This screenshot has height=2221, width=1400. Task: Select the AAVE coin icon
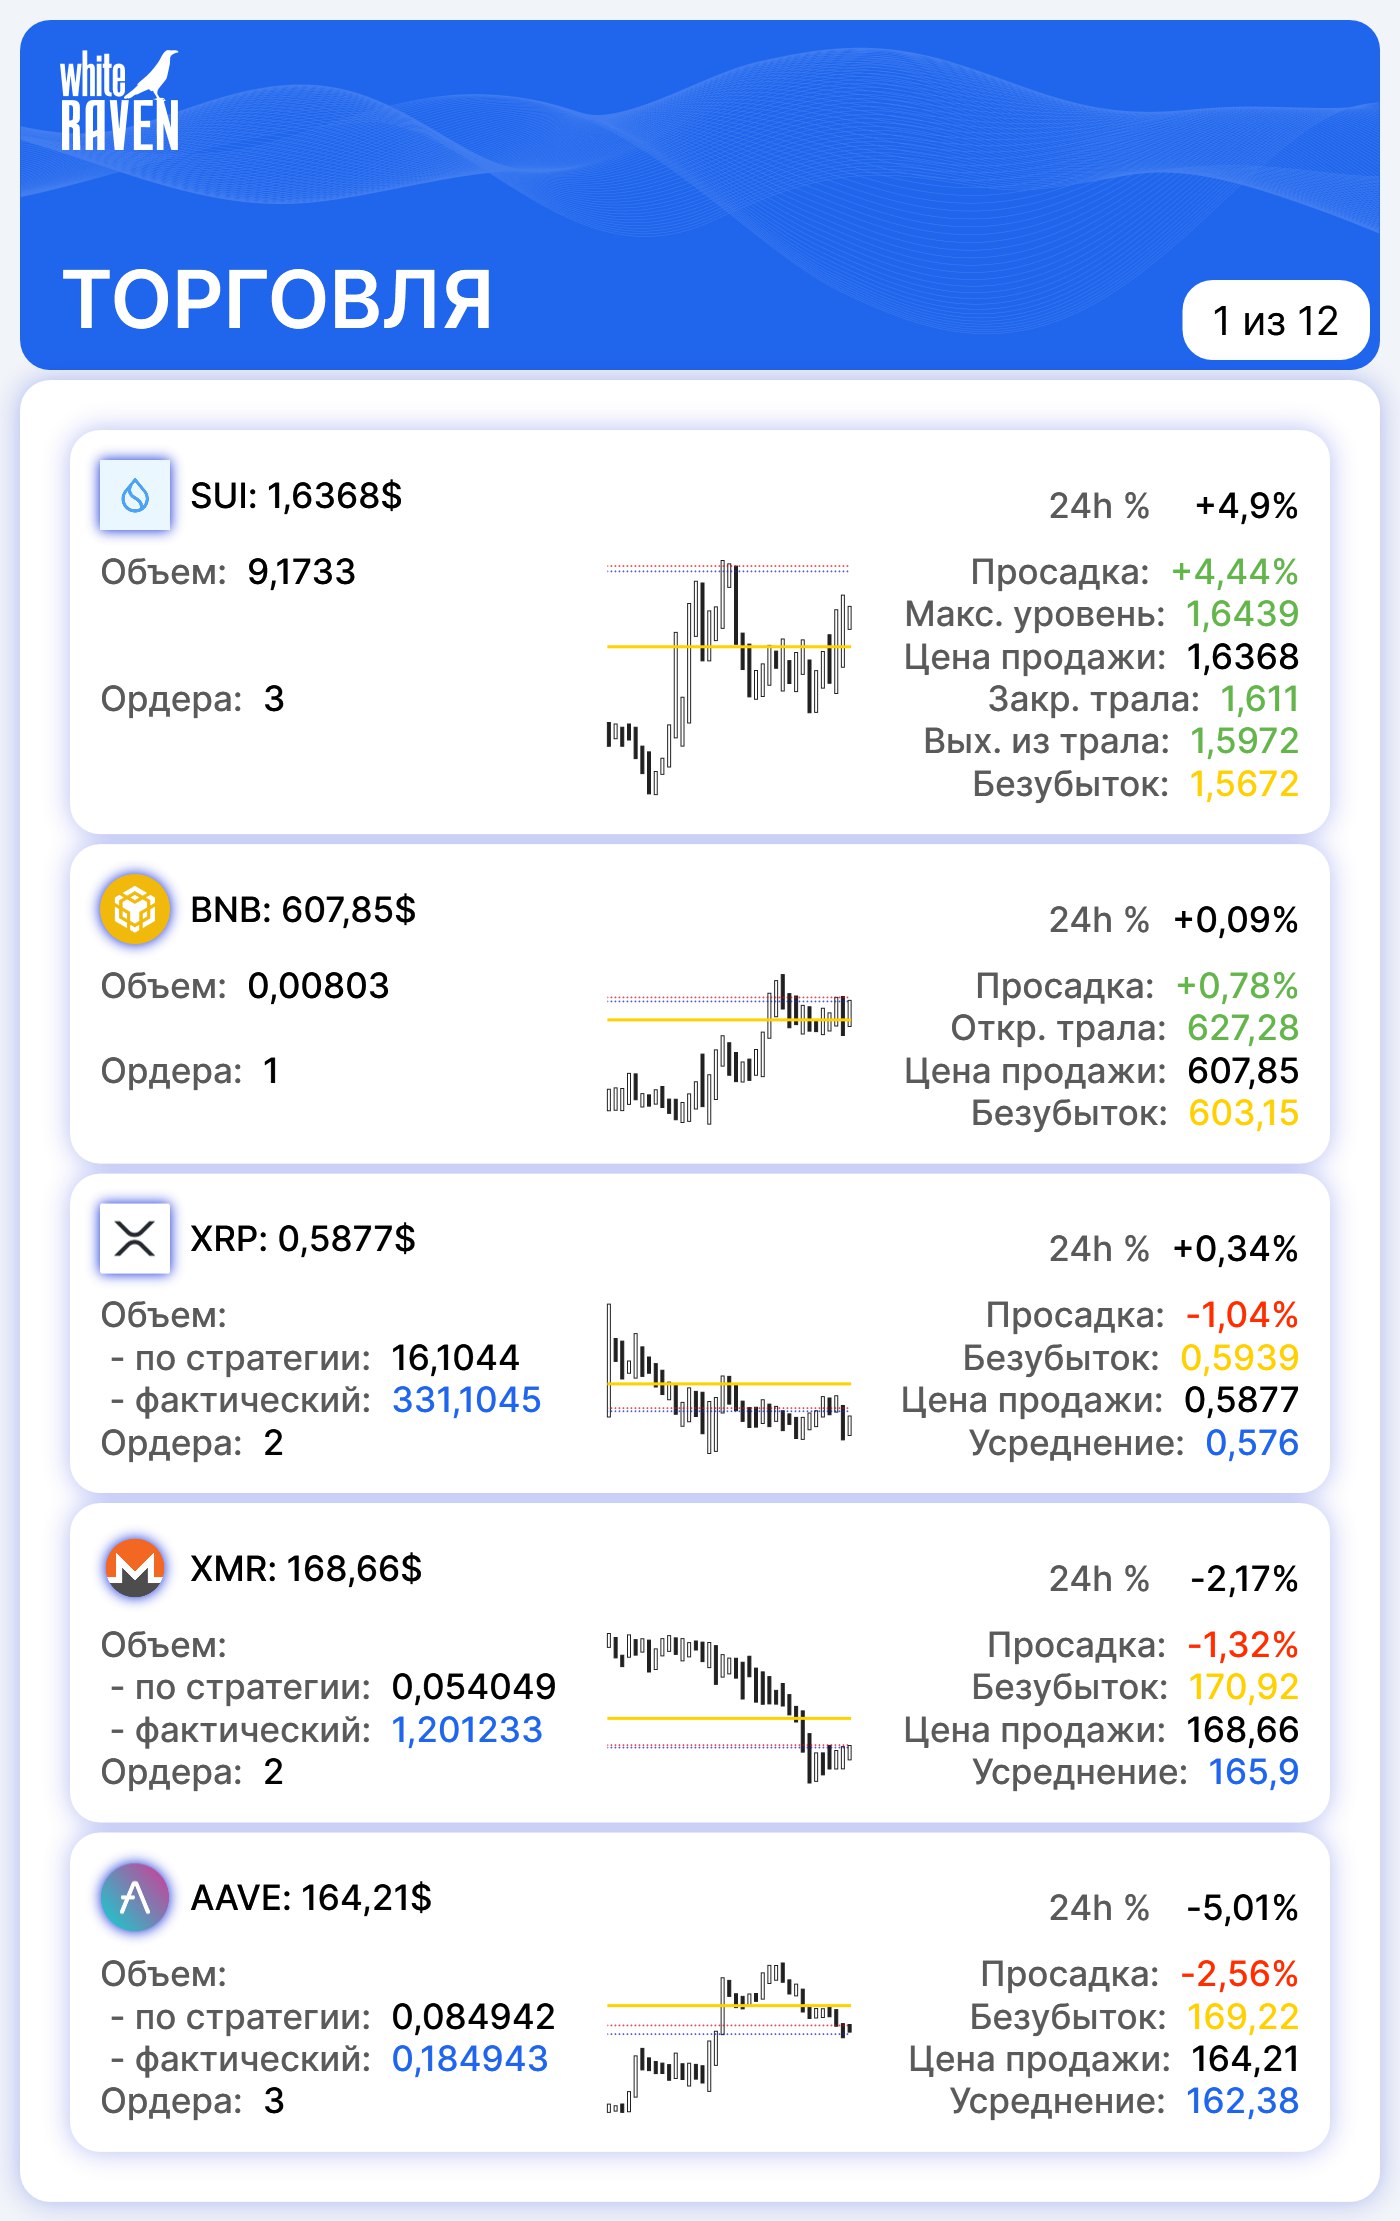135,1897
